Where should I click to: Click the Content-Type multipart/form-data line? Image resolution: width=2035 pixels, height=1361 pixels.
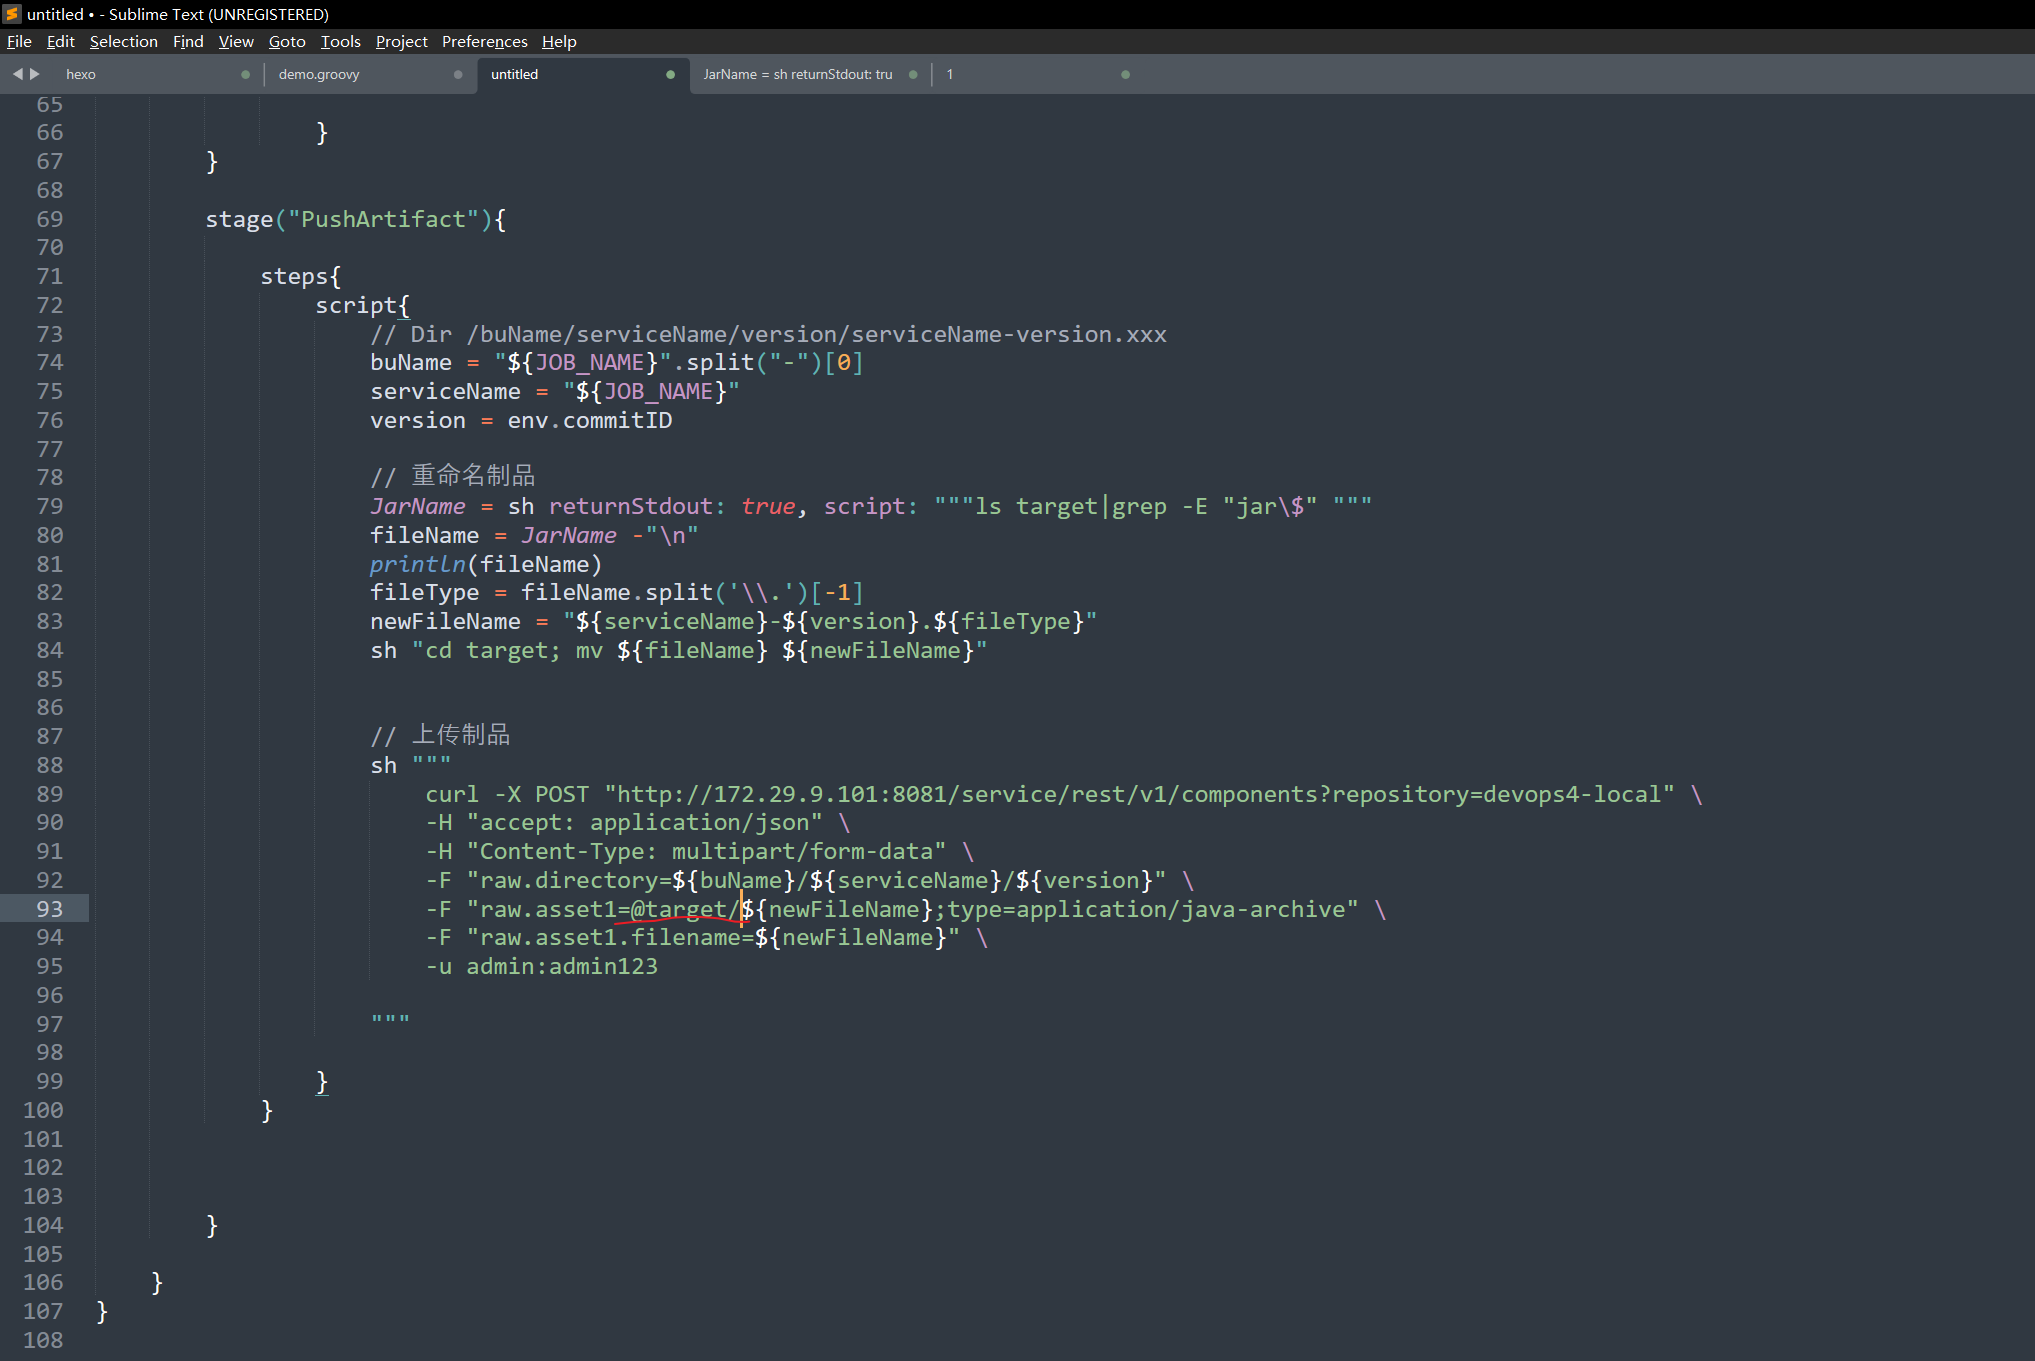click(699, 851)
